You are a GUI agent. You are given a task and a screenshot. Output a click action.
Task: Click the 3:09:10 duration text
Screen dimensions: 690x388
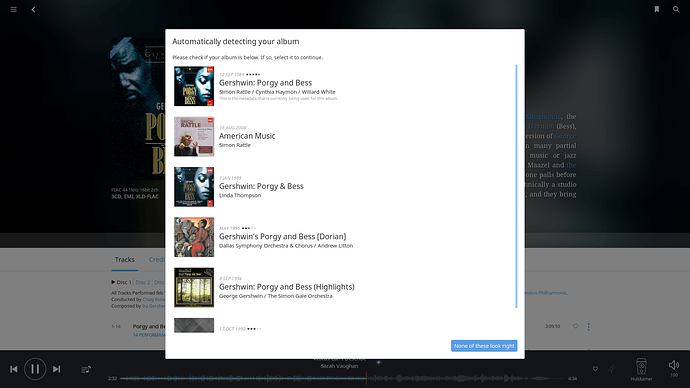coord(552,326)
